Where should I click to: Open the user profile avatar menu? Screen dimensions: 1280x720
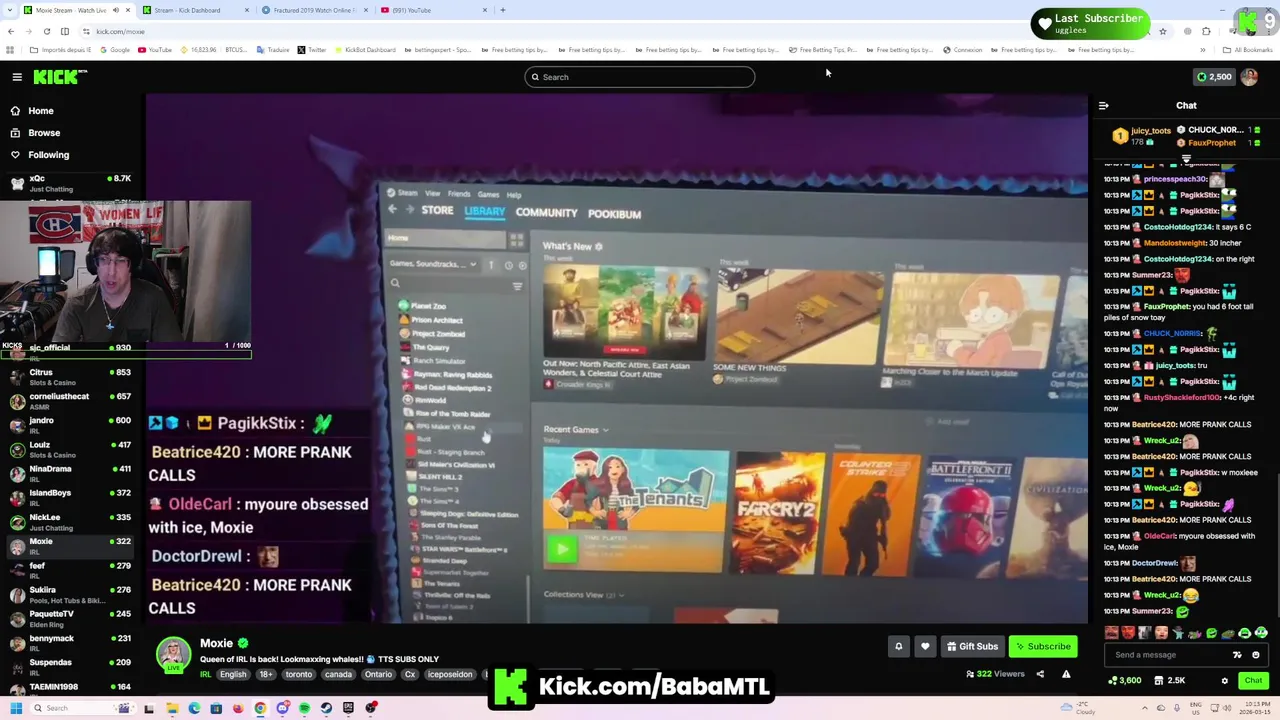[1249, 77]
